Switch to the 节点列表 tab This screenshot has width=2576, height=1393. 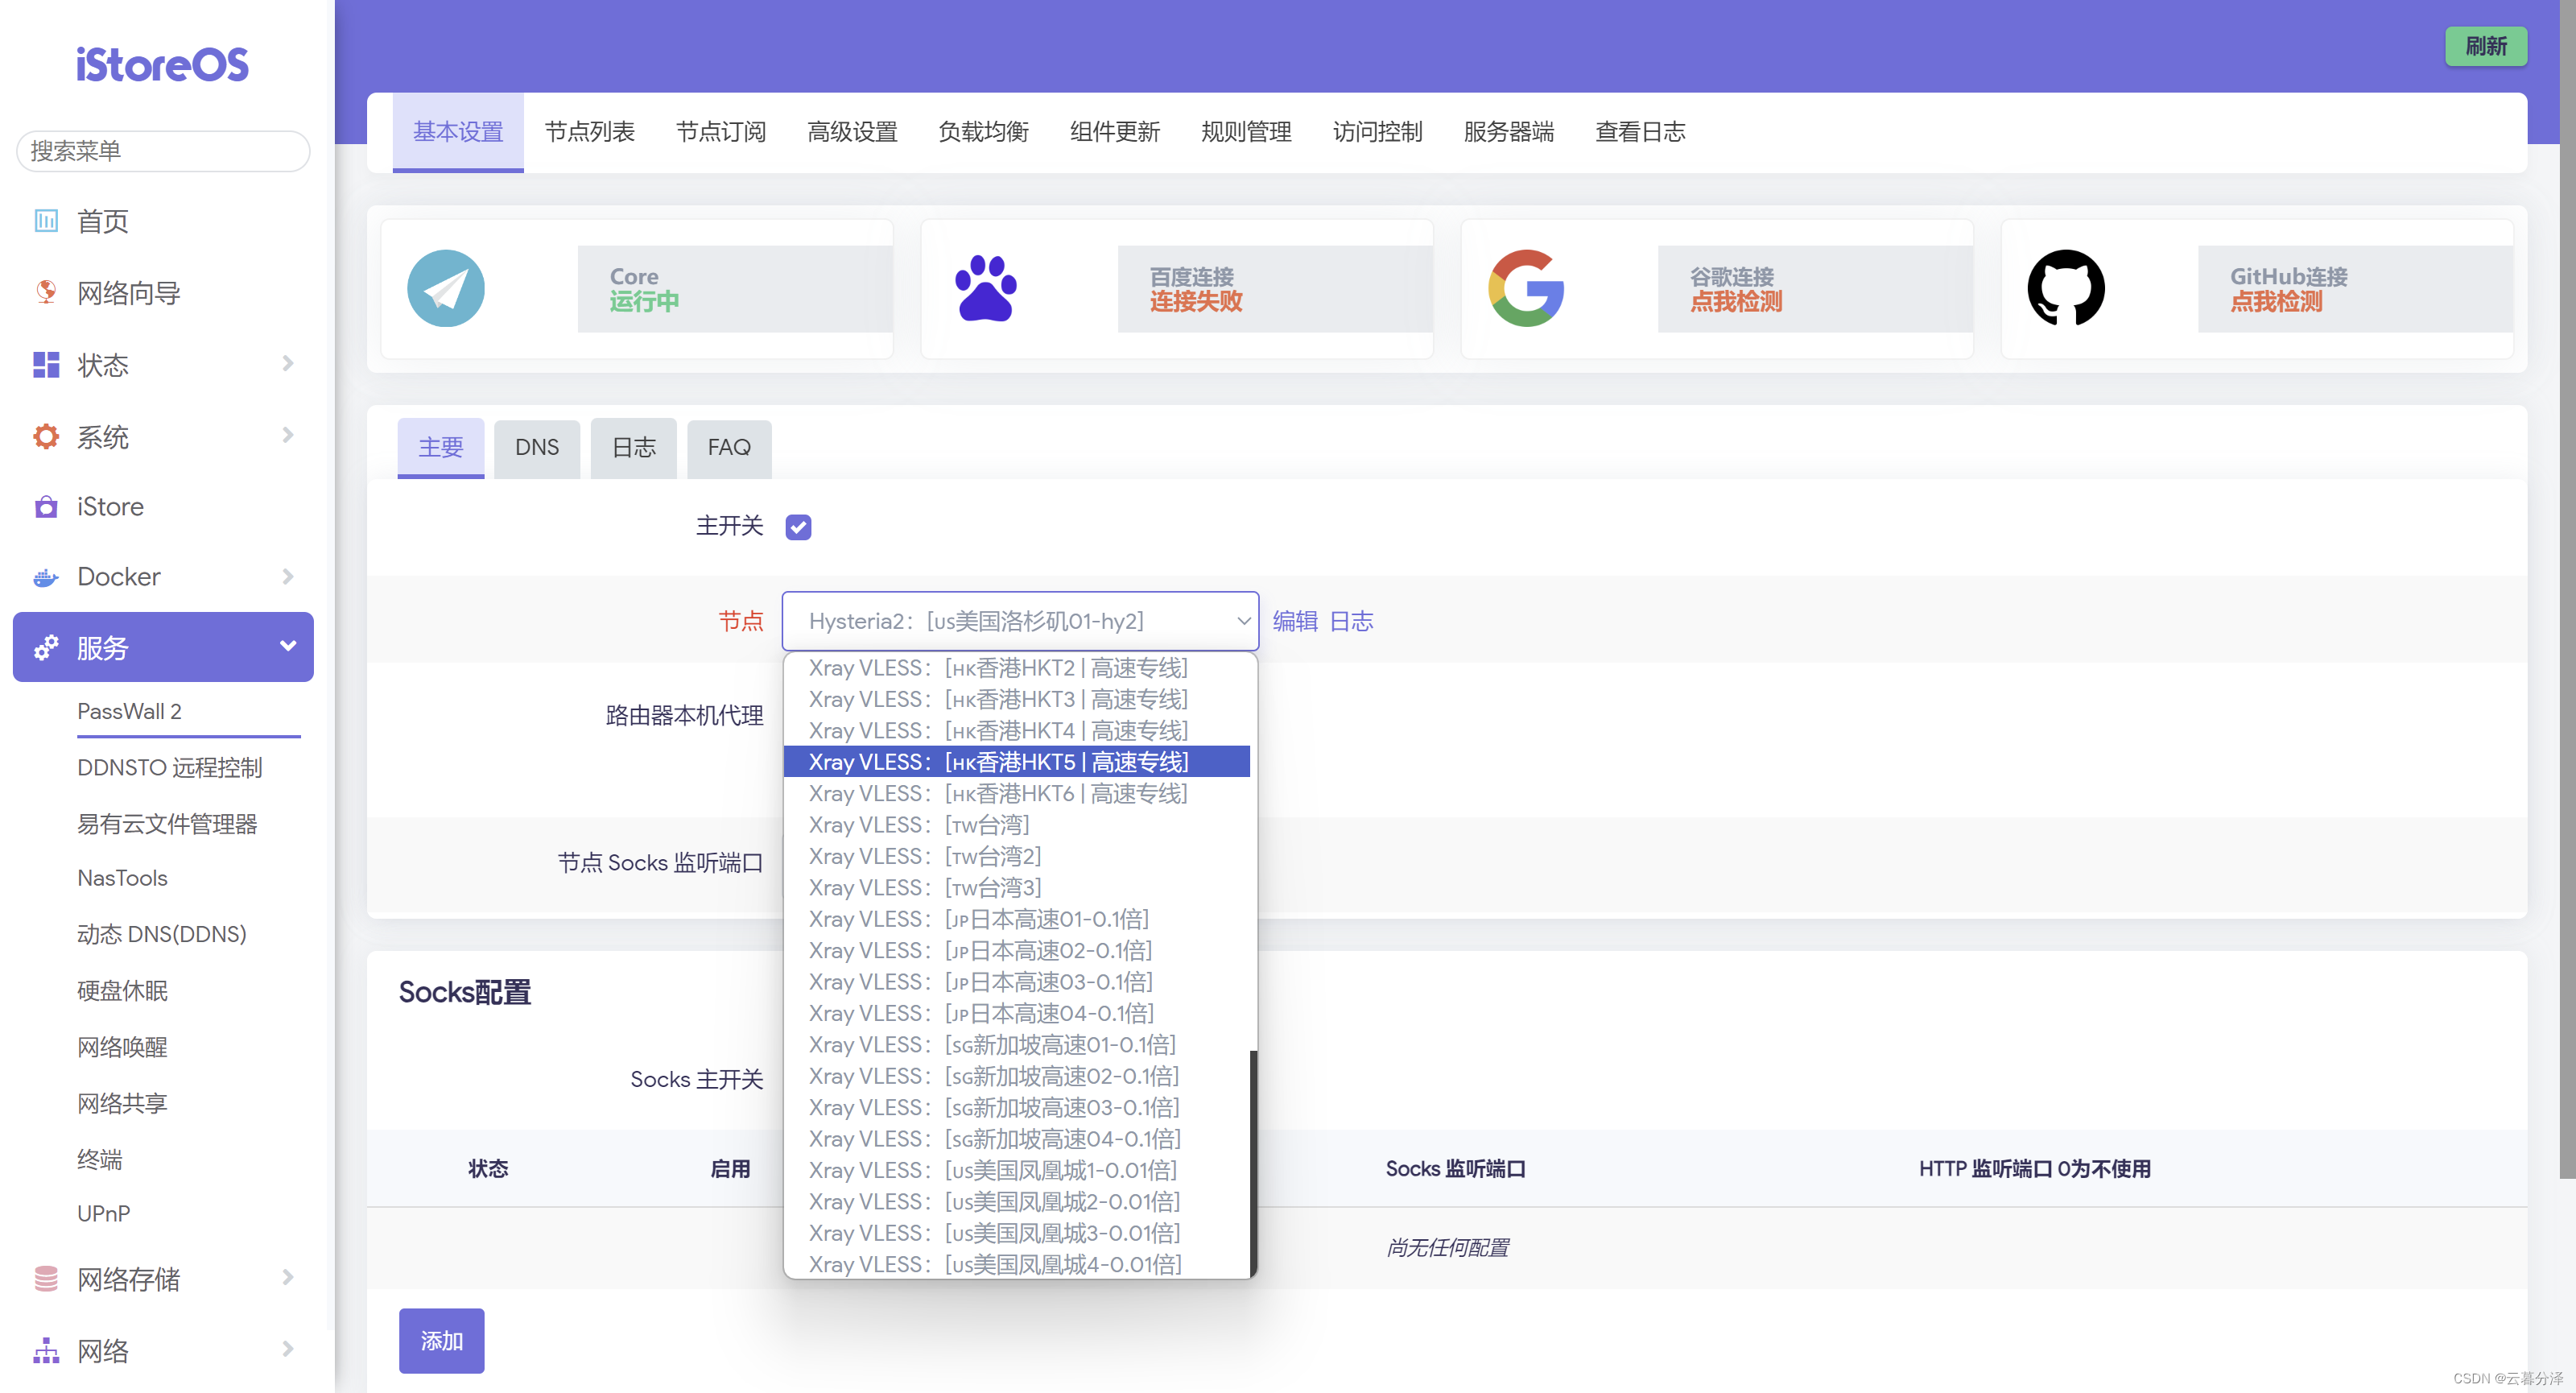589,132
